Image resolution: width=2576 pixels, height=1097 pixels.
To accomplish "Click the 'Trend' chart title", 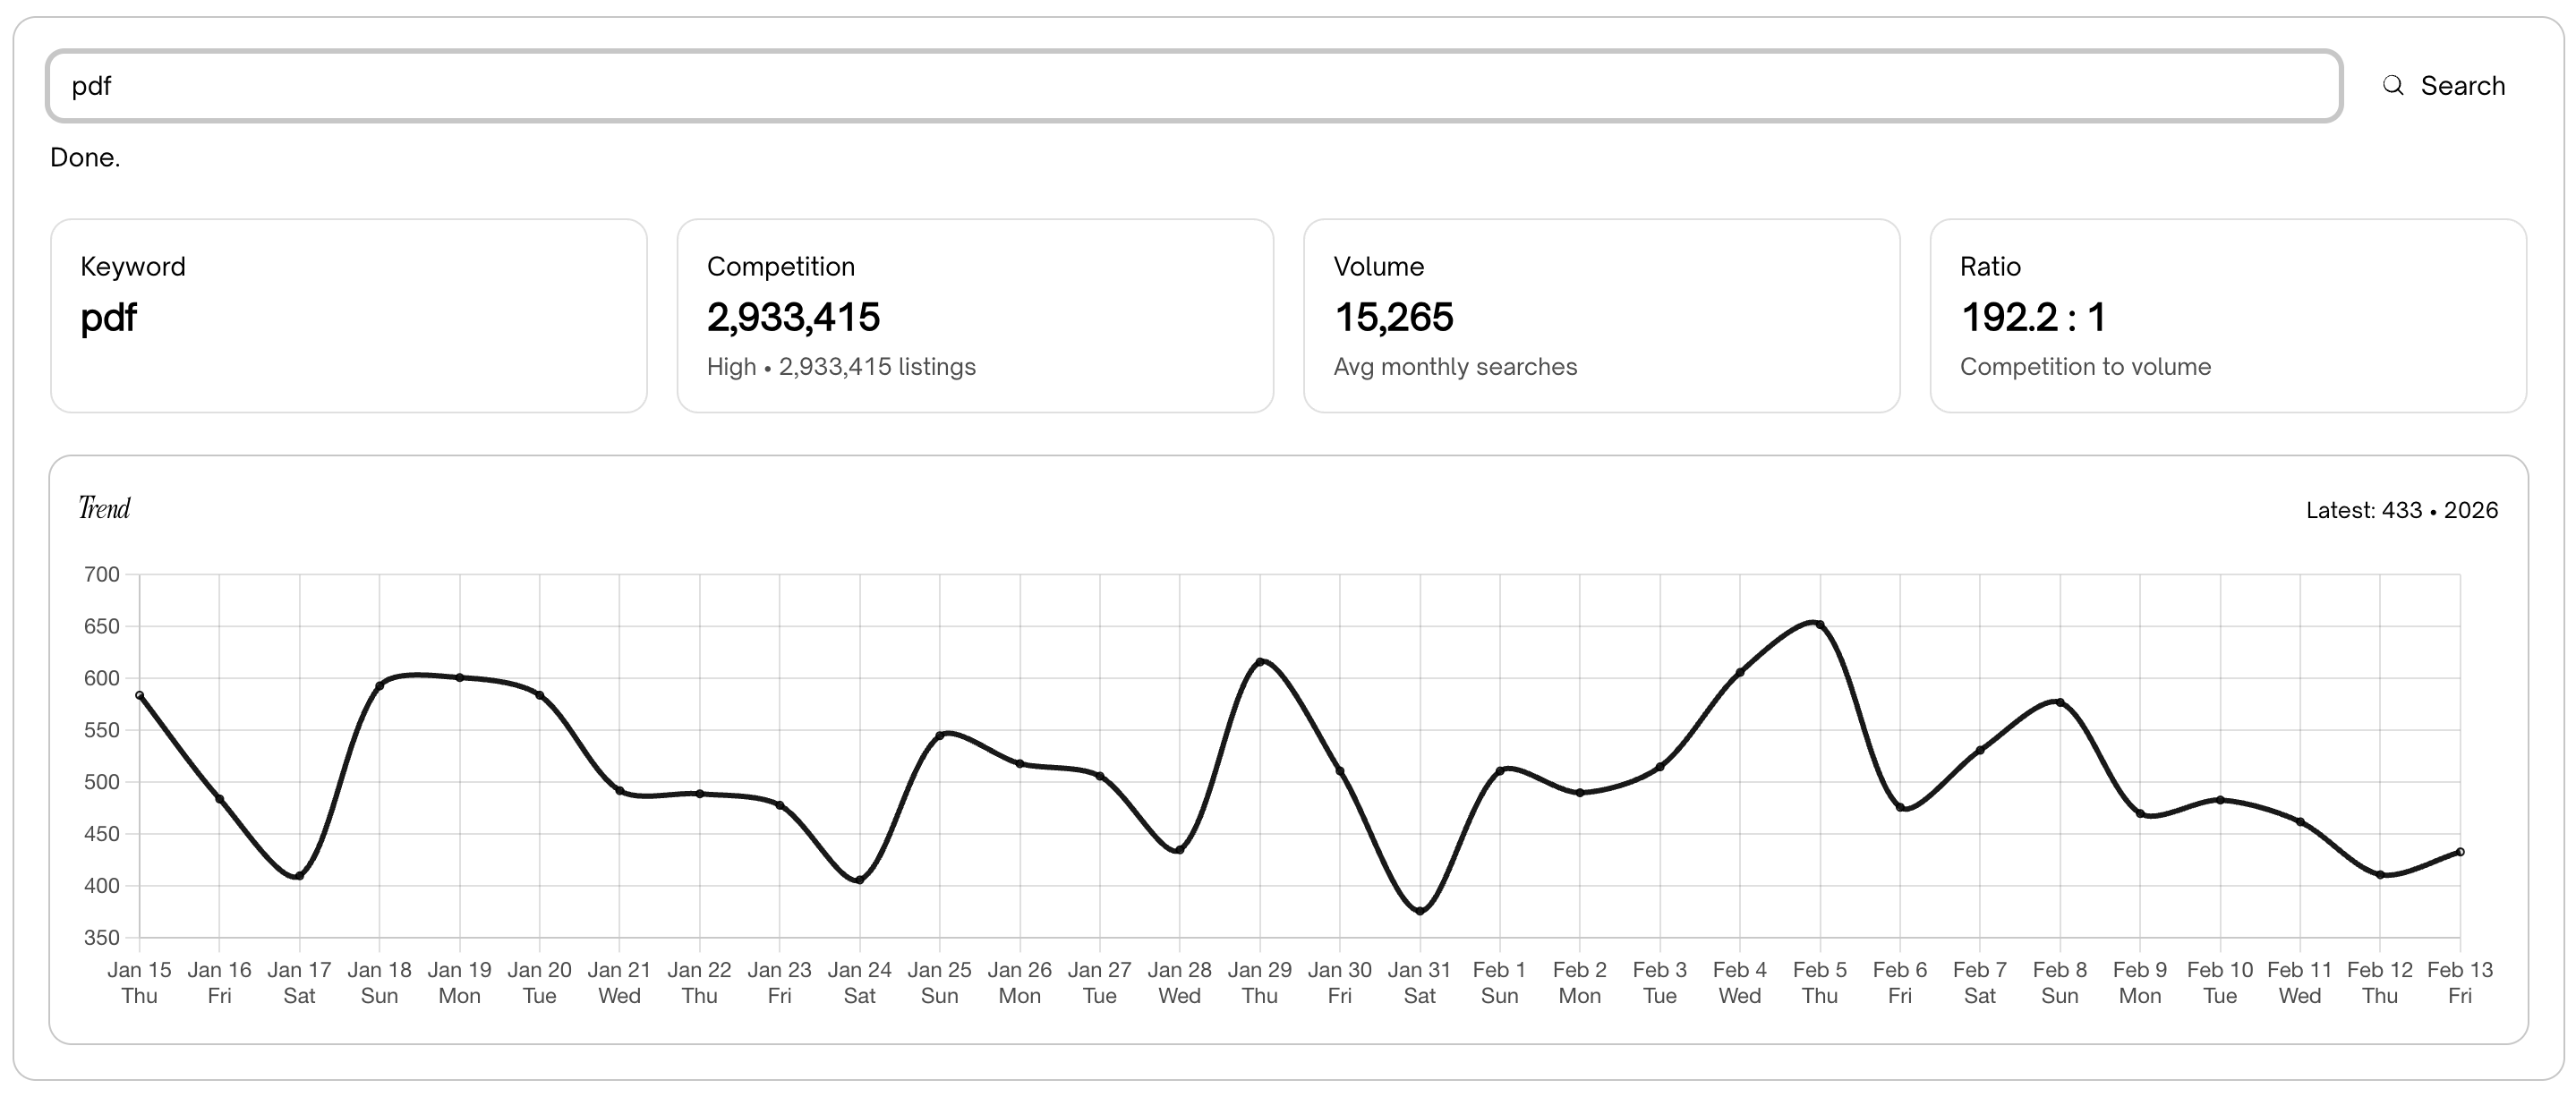I will [x=104, y=508].
